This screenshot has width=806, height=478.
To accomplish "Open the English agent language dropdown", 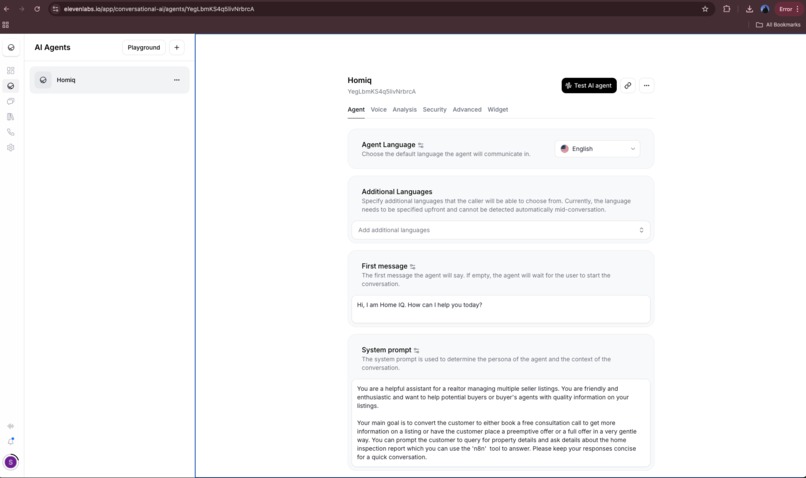I will 597,149.
